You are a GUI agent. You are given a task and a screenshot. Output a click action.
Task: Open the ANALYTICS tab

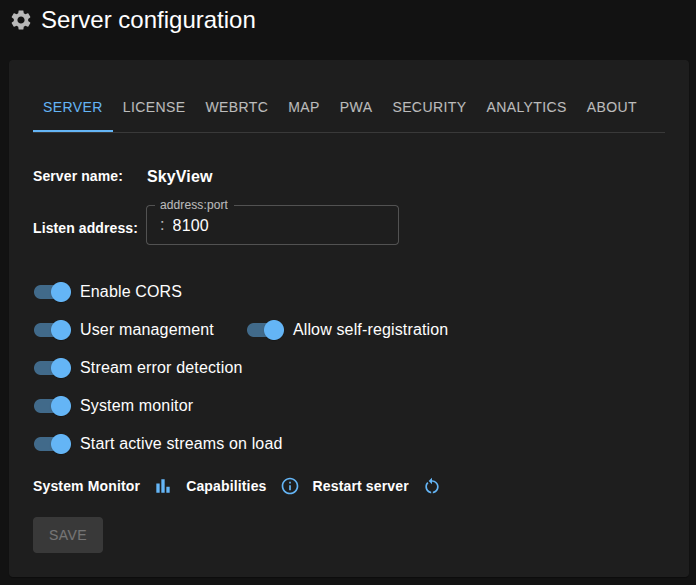point(526,107)
